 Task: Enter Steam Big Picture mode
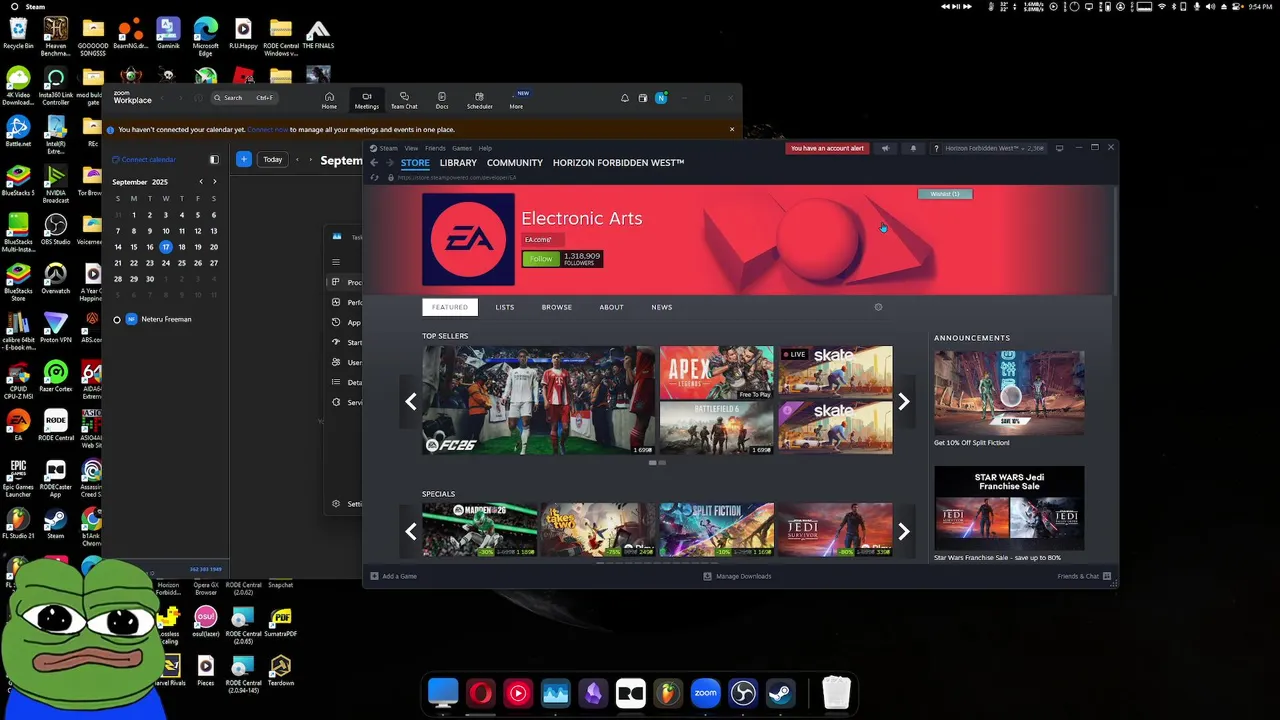coord(1060,148)
